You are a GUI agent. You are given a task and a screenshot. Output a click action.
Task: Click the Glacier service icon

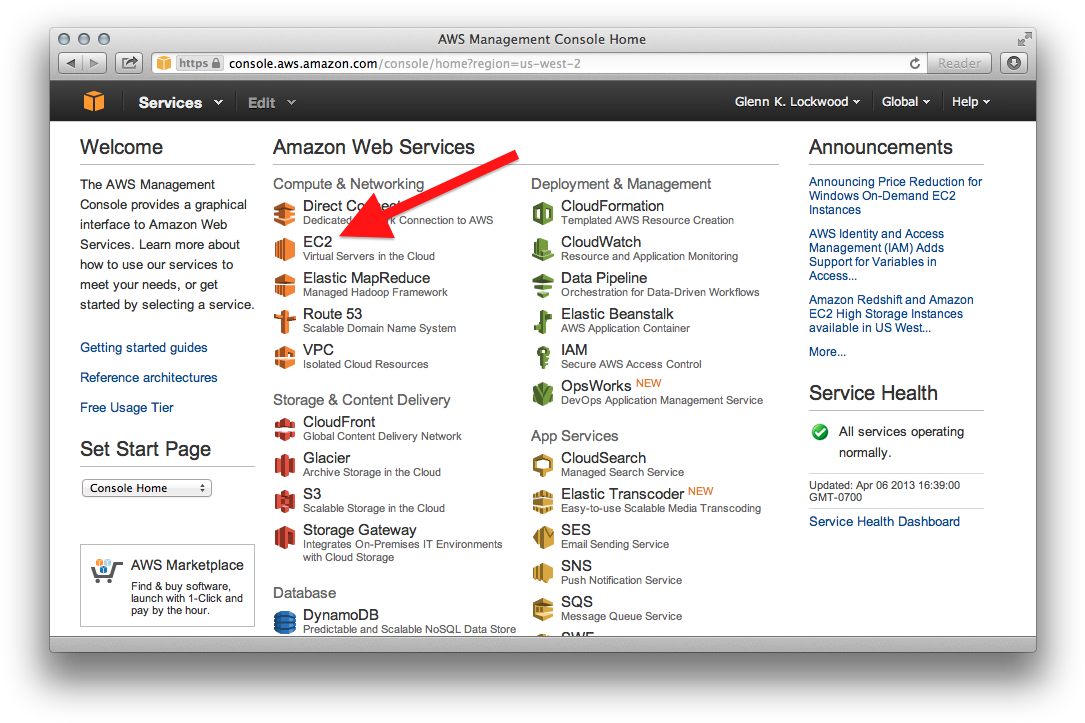click(285, 465)
